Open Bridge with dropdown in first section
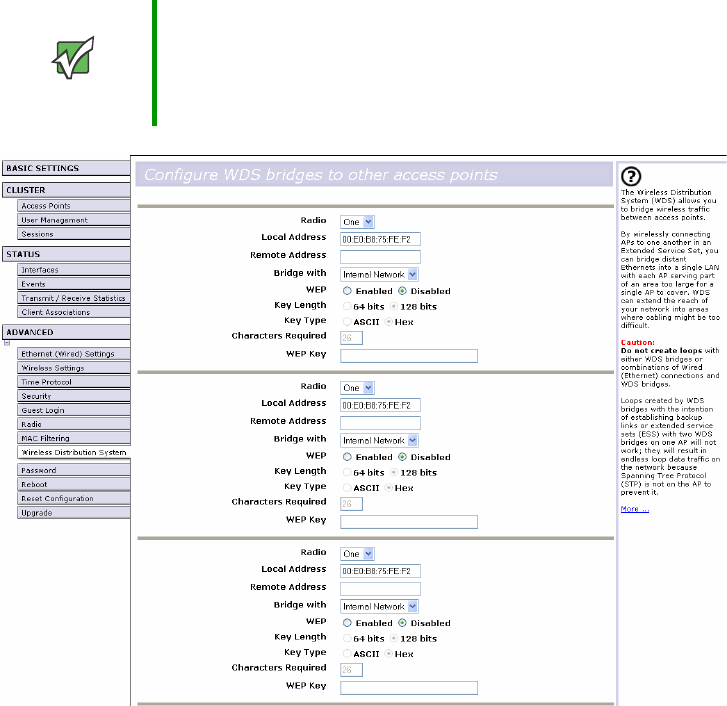The width and height of the screenshot is (727, 706). (379, 274)
